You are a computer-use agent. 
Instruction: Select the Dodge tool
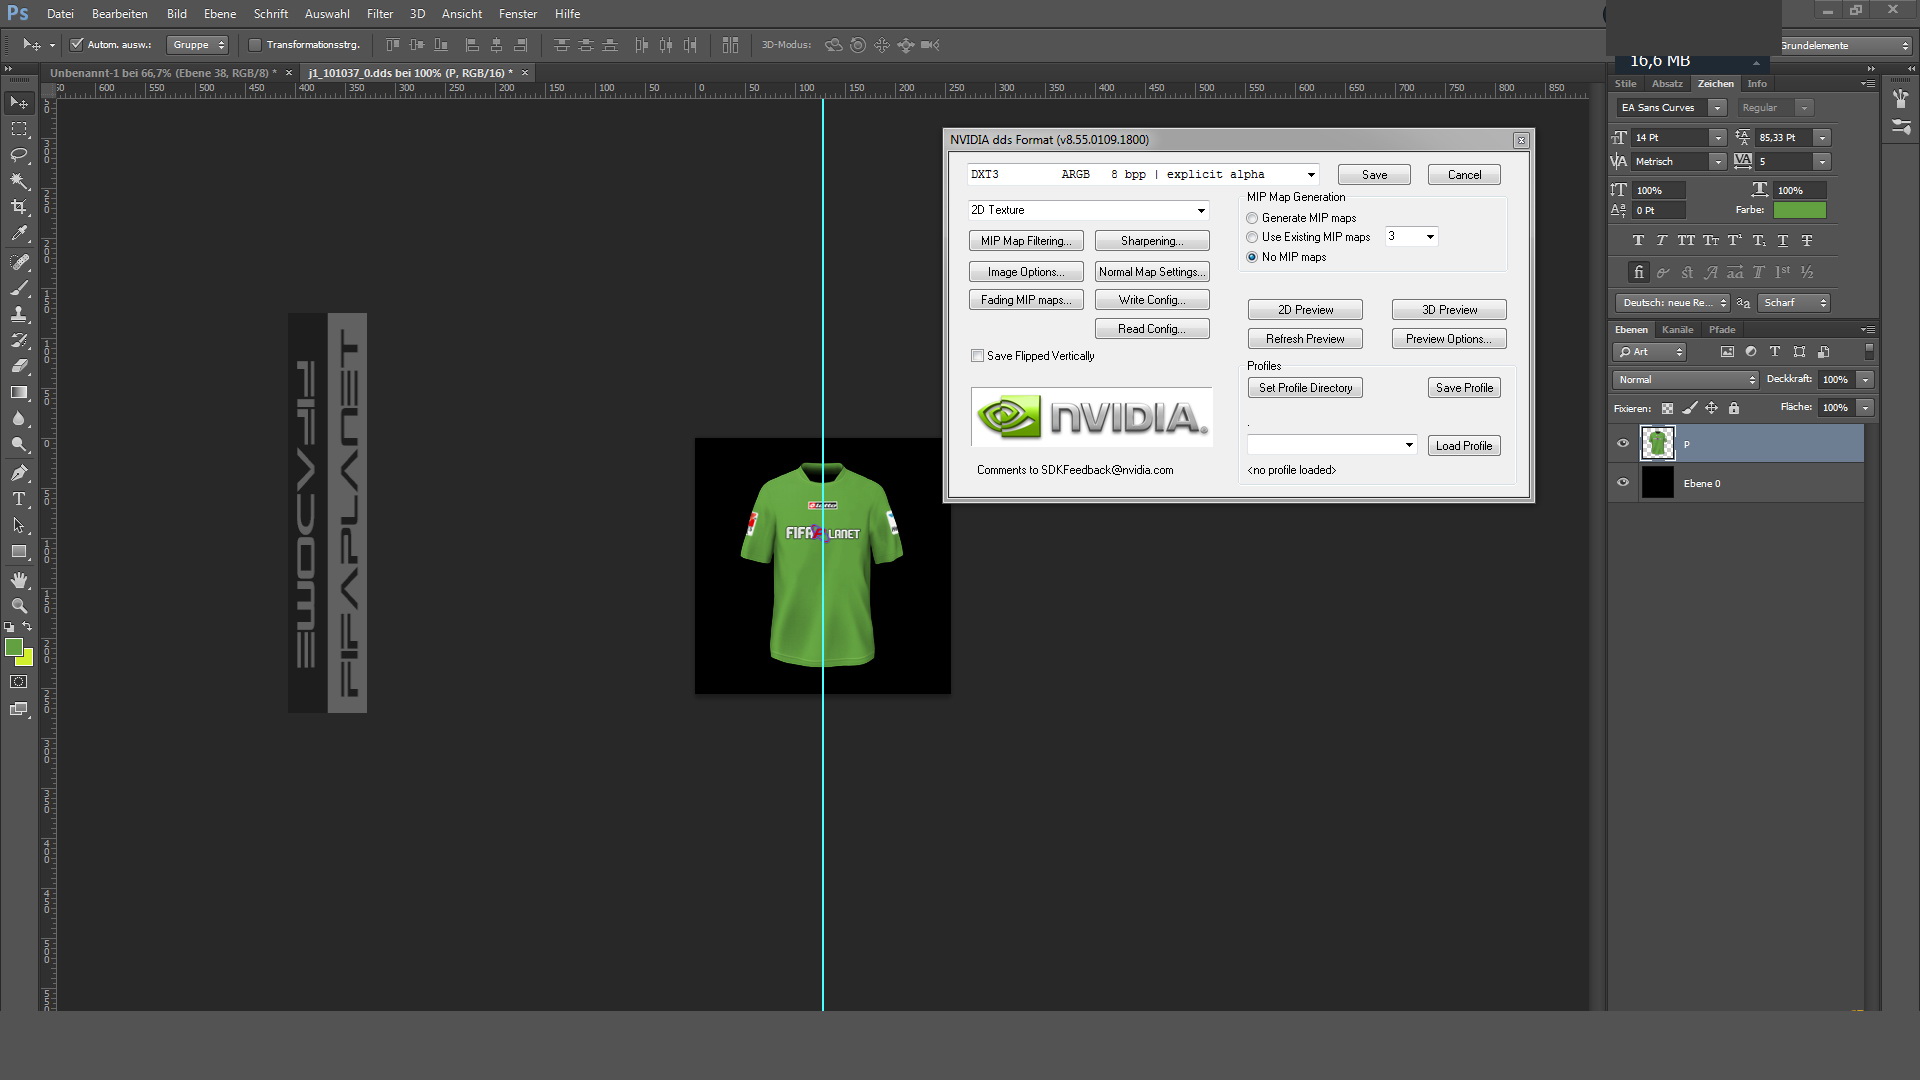click(19, 445)
